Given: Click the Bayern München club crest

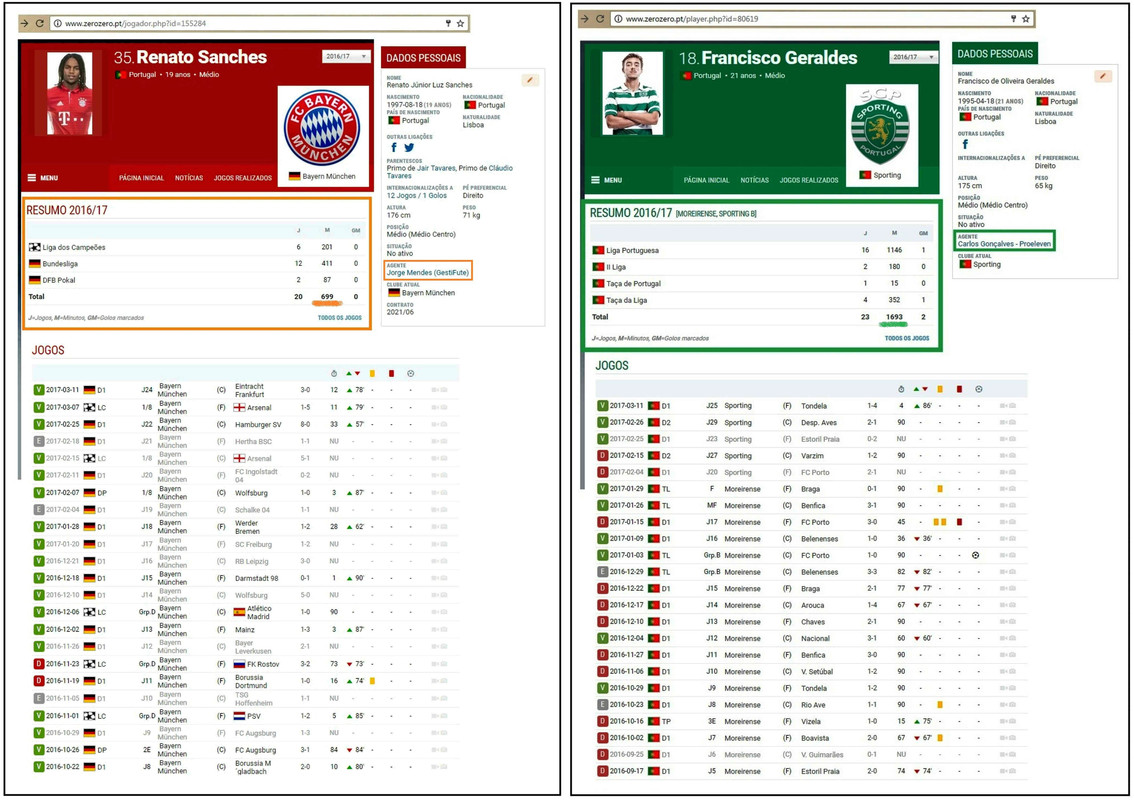Looking at the screenshot, I should pyautogui.click(x=322, y=128).
